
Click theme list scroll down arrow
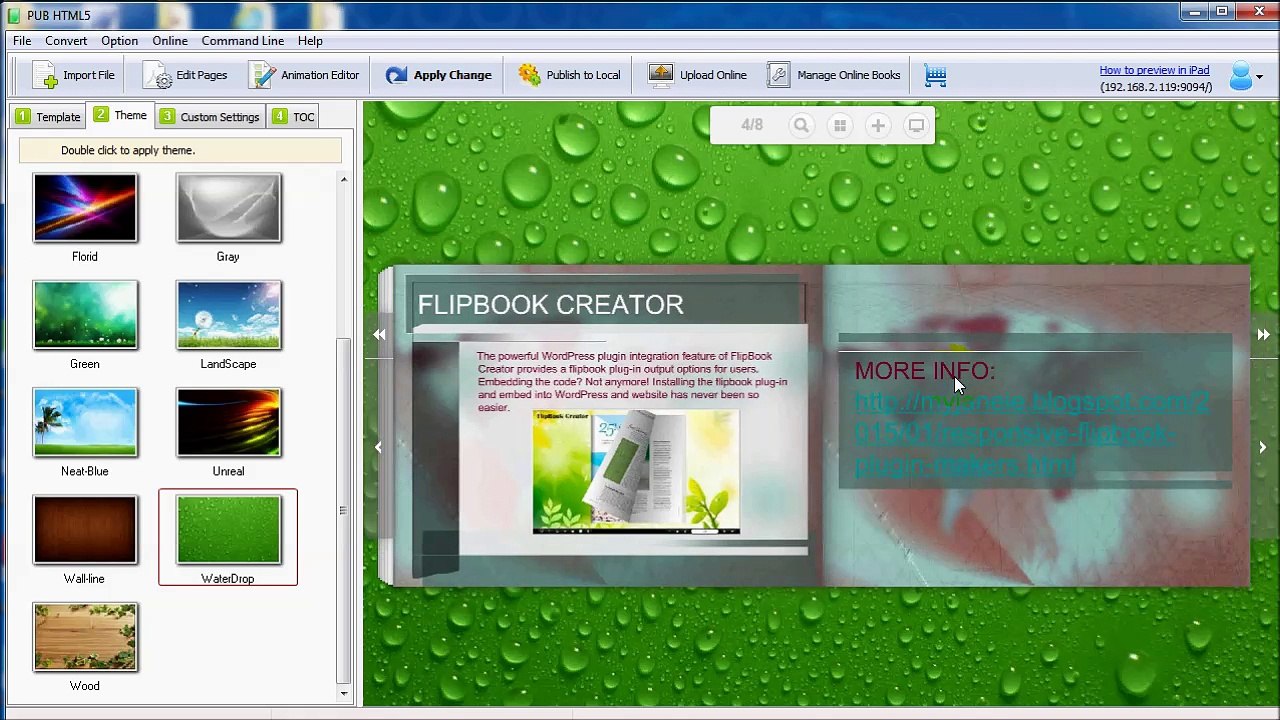344,692
